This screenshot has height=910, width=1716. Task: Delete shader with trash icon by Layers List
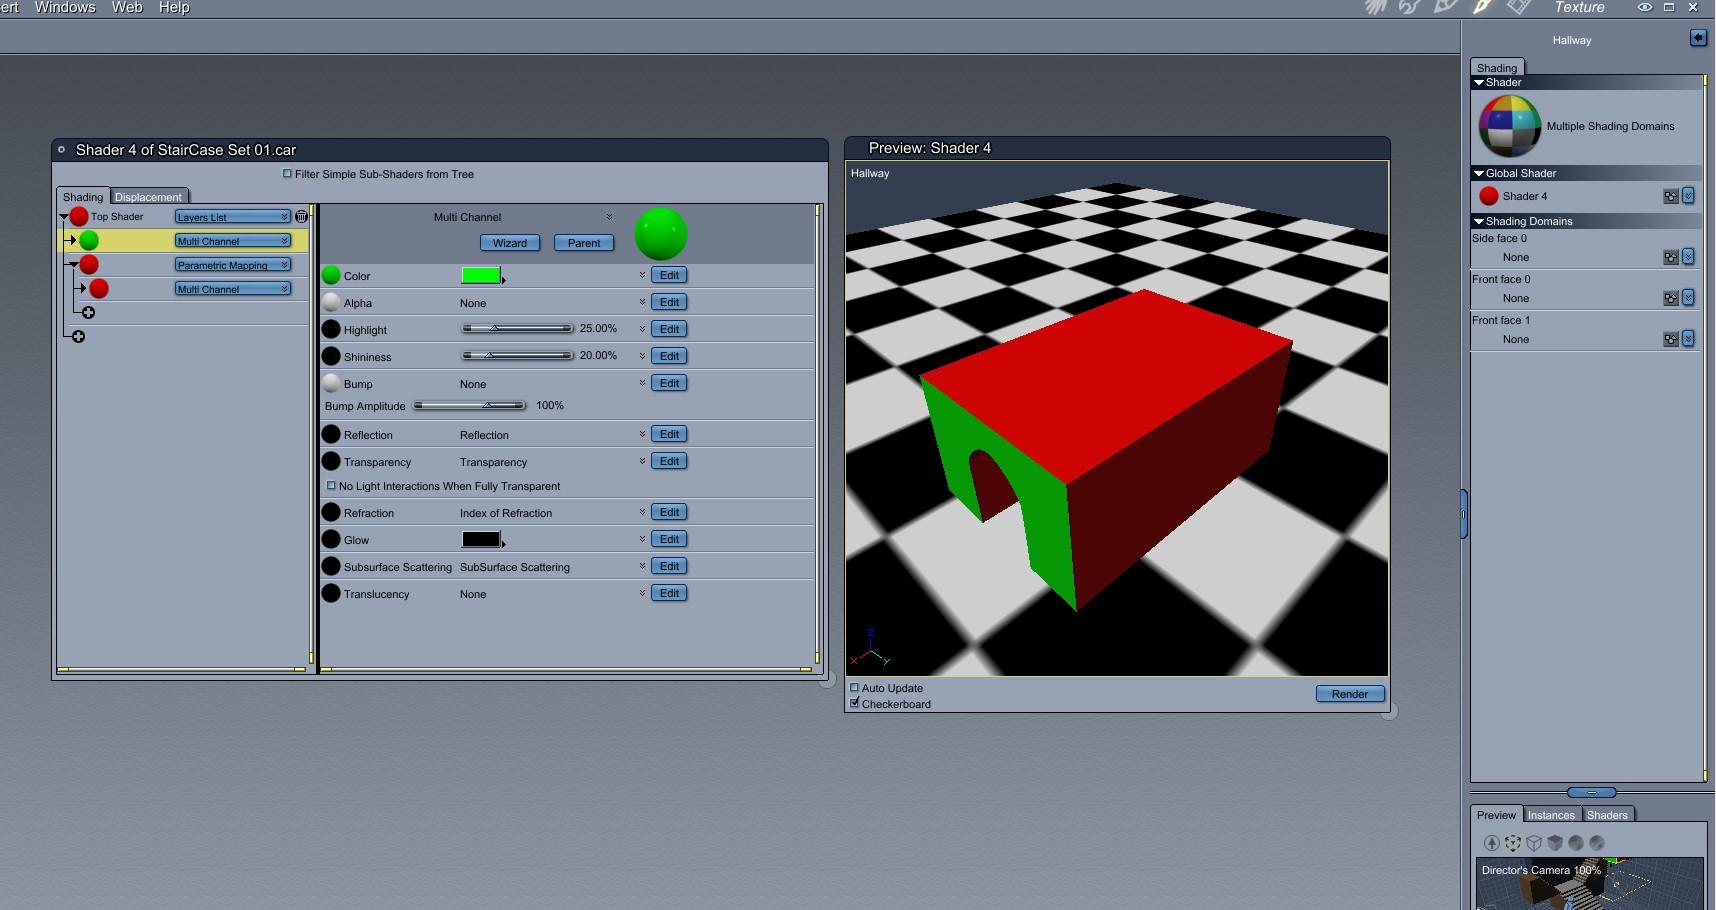point(301,216)
